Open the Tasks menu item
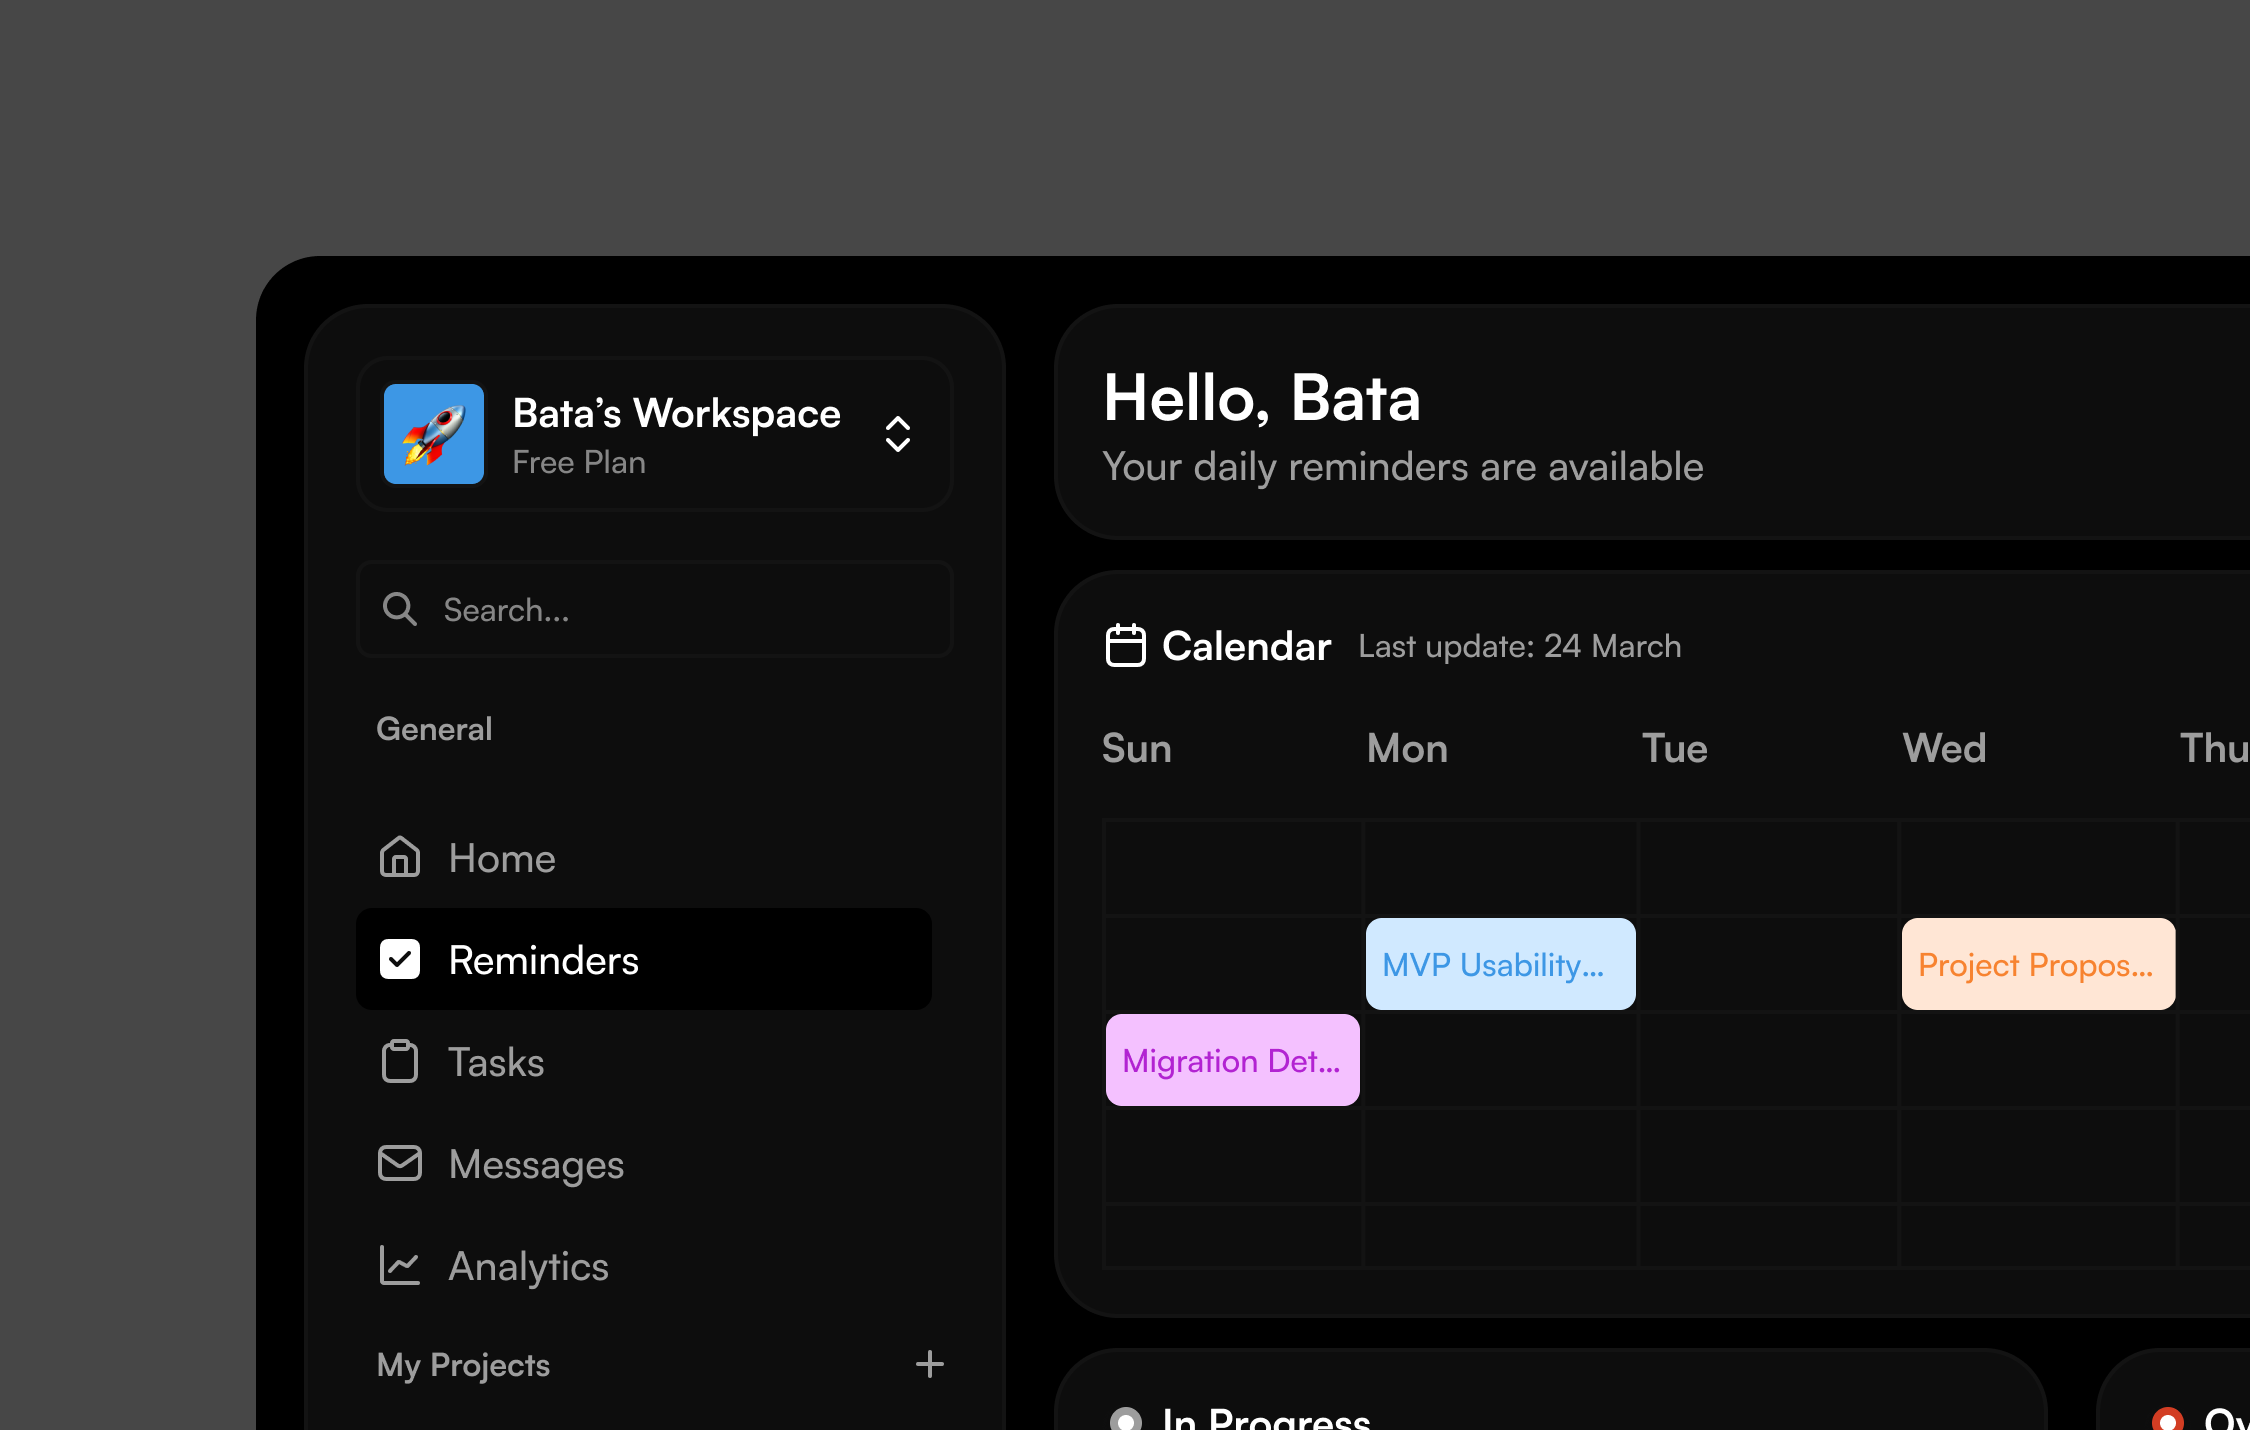 coord(644,1062)
